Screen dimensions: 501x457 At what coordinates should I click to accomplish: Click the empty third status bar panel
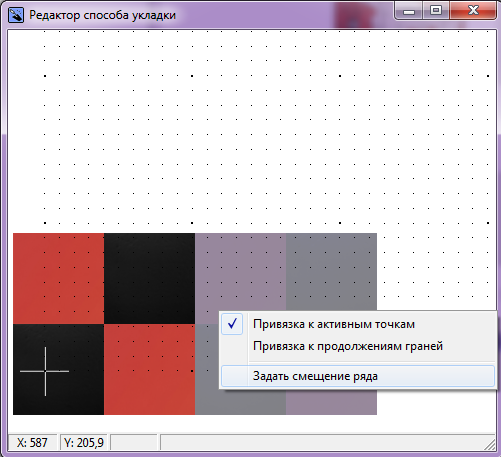[134, 443]
